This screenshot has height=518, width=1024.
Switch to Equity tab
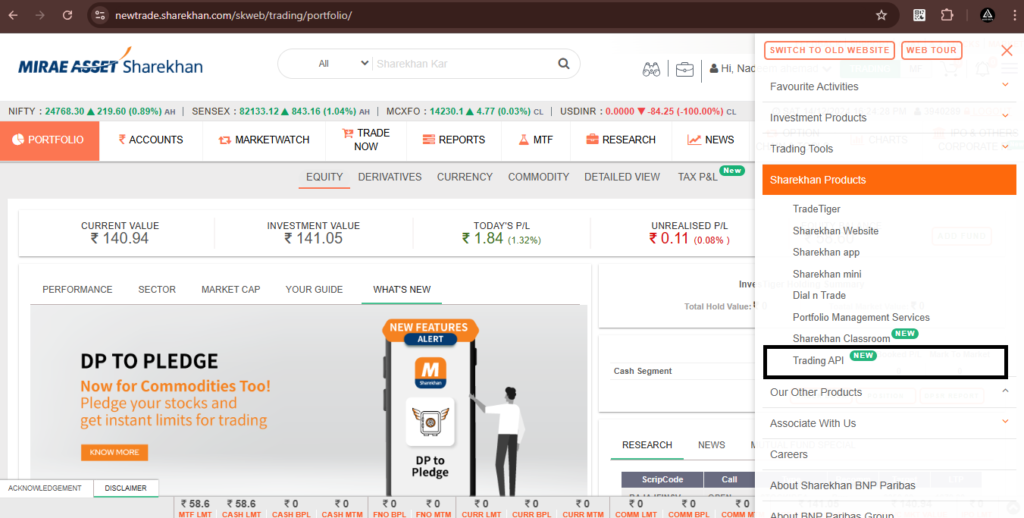pyautogui.click(x=324, y=177)
